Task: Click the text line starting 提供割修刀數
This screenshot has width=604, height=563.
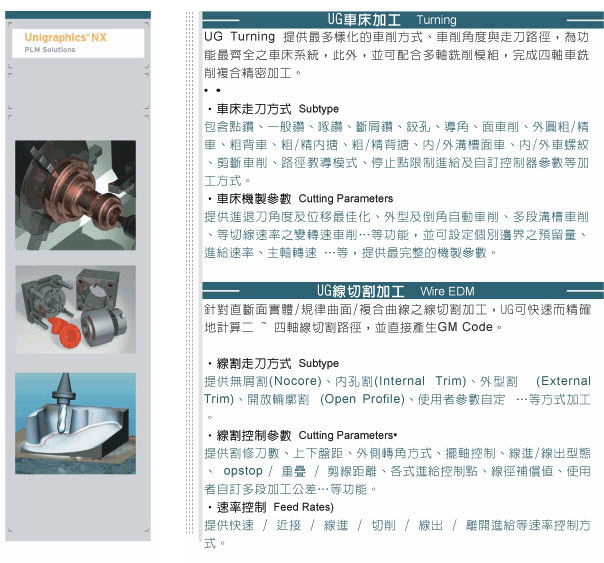Action: tap(397, 453)
